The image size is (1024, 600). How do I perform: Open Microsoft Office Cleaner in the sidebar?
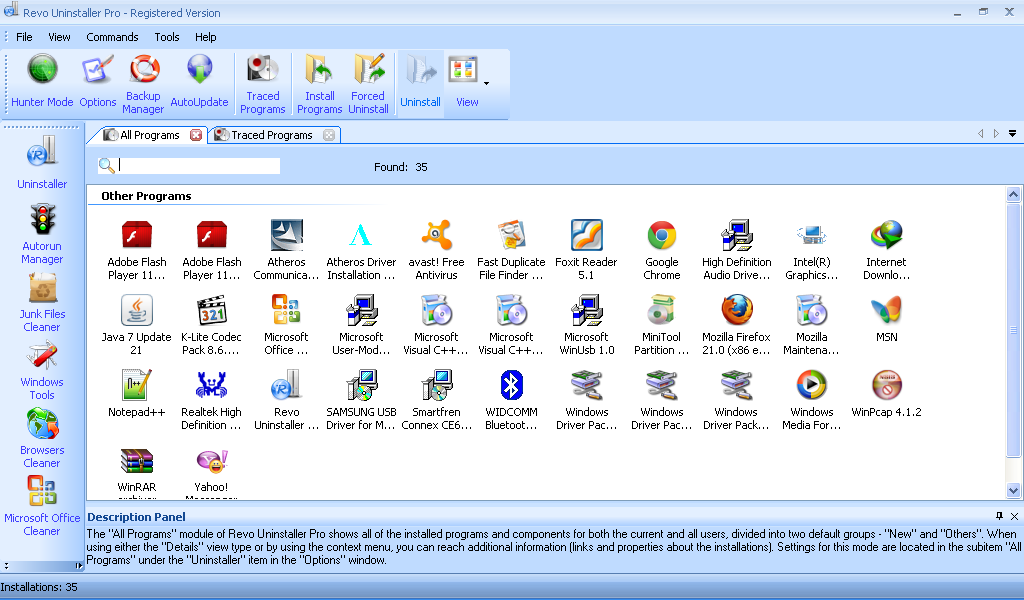pyautogui.click(x=42, y=506)
